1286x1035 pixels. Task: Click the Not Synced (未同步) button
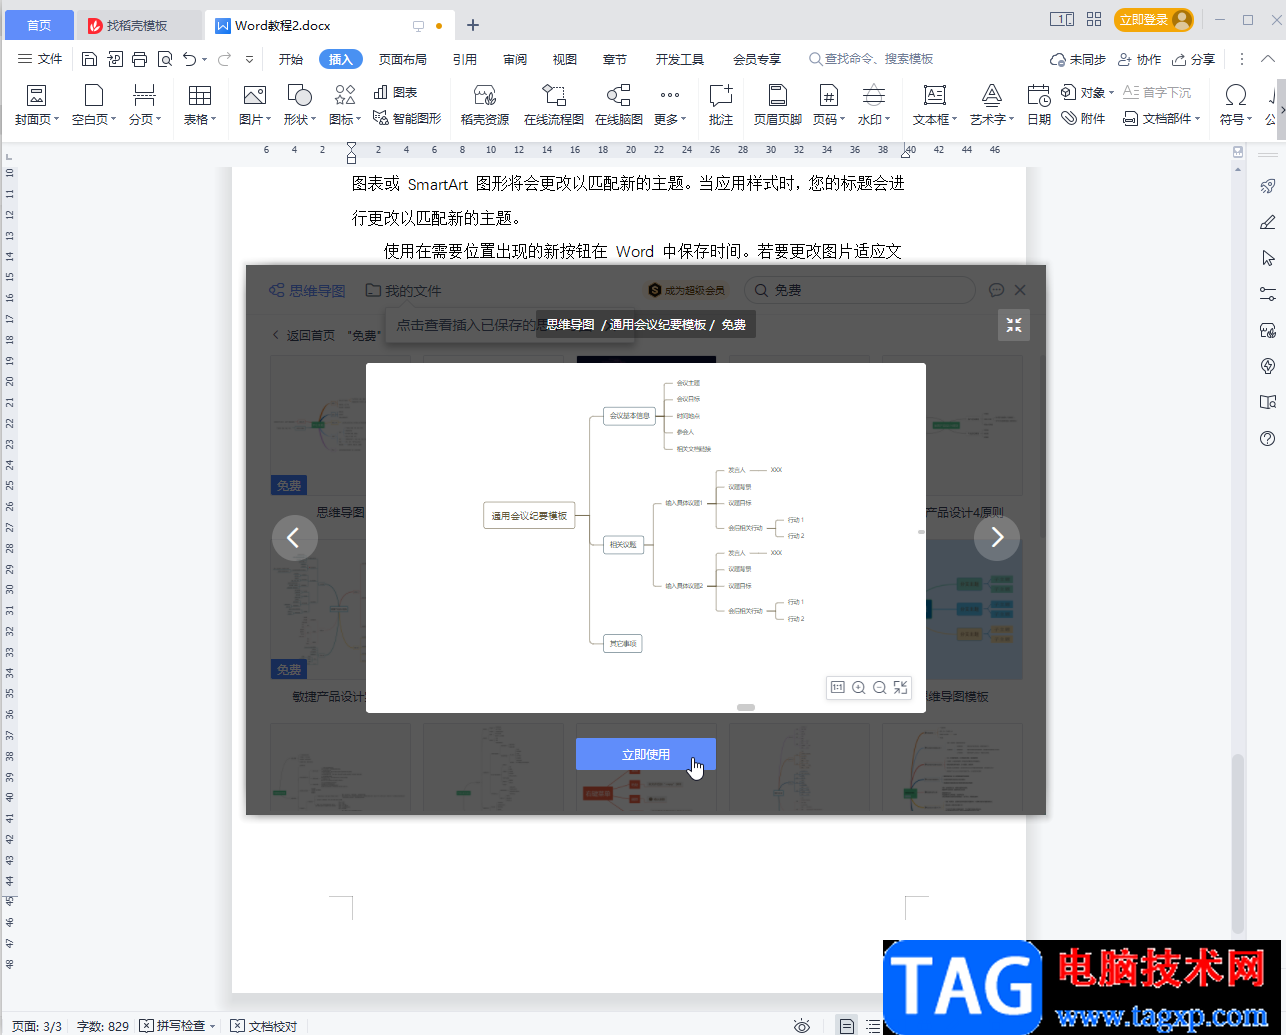[1078, 59]
